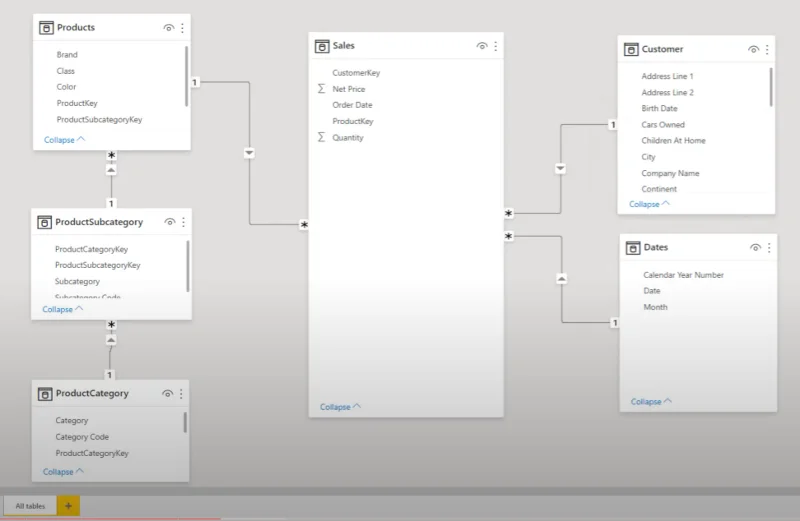Viewport: 800px width, 521px height.
Task: Select Order Date field in Sales
Action: (x=353, y=105)
